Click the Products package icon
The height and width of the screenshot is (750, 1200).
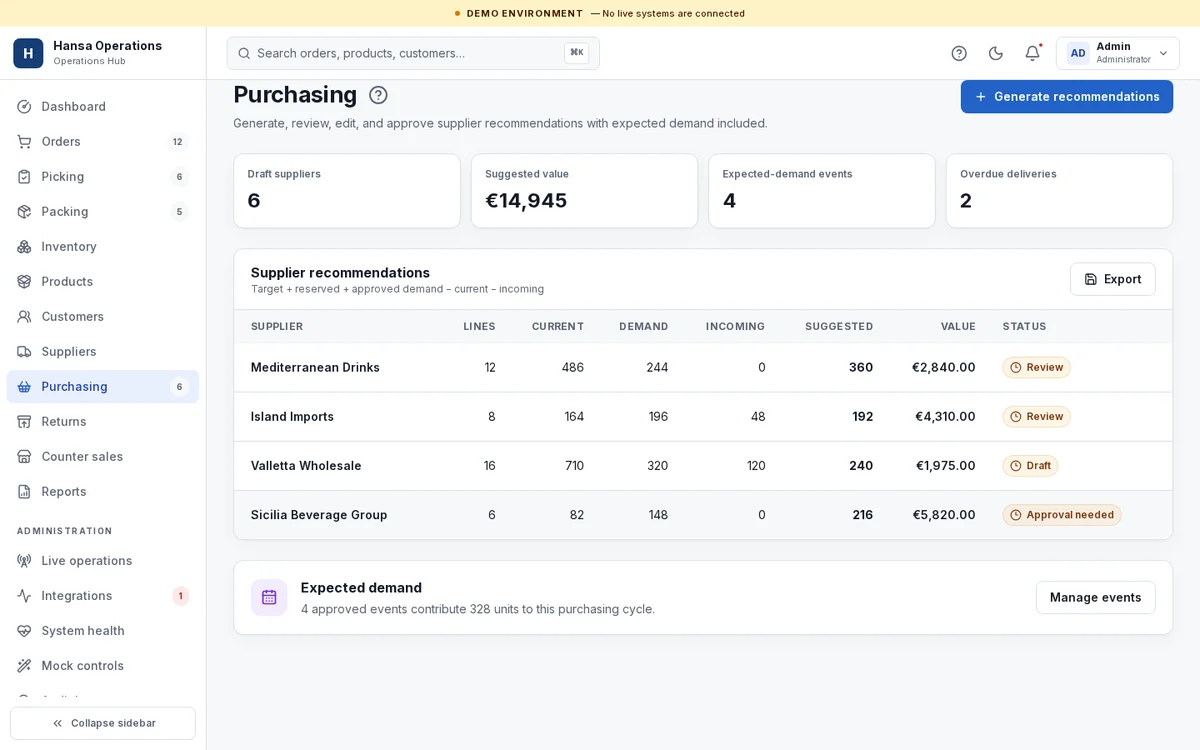pos(24,281)
